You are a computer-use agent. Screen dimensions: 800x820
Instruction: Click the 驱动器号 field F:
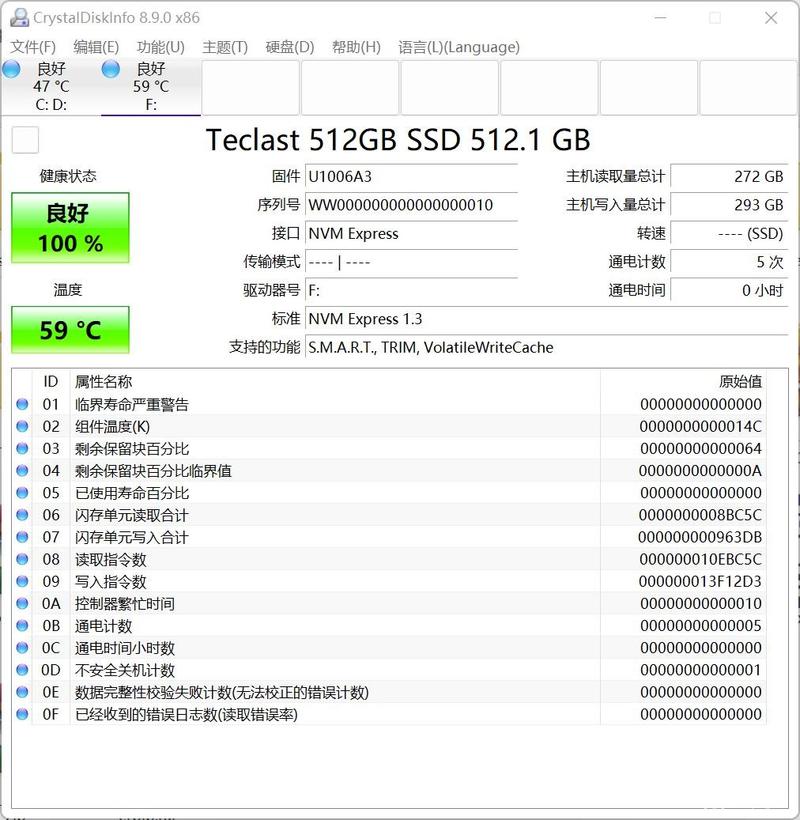[x=412, y=290]
